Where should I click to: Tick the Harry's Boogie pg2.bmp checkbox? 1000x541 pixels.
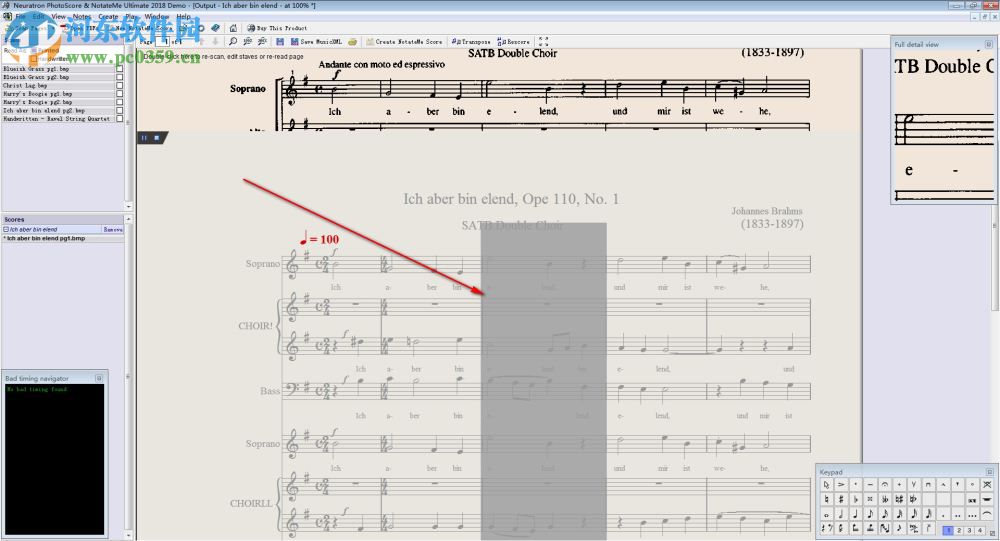point(119,101)
